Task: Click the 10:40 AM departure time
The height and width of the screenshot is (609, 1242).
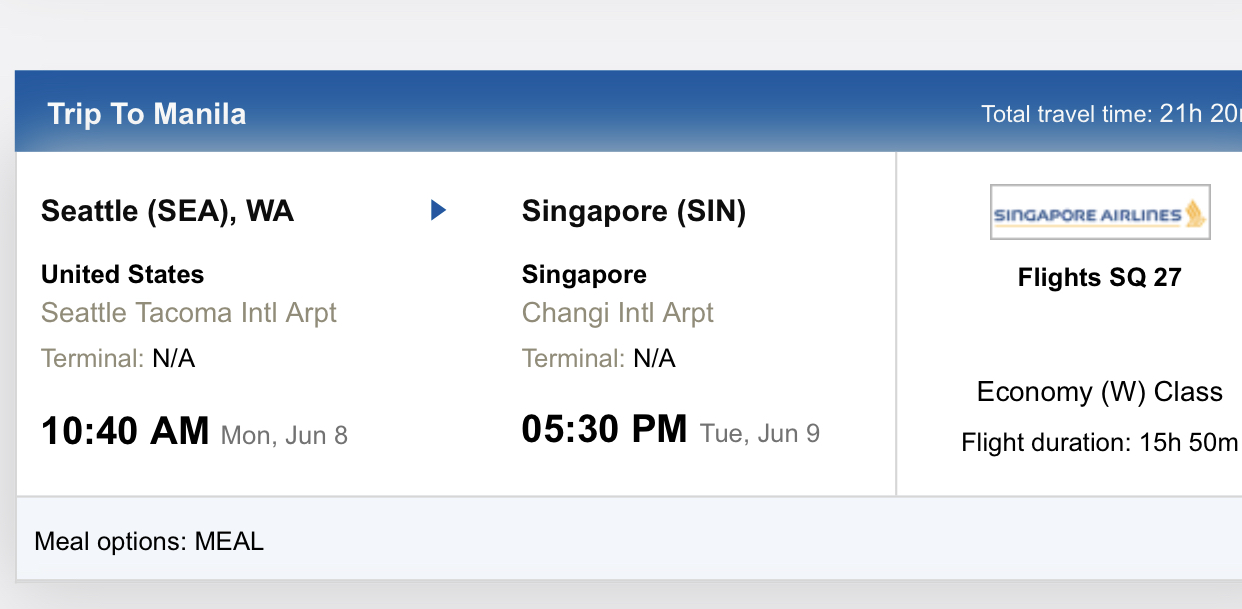Action: [x=125, y=431]
